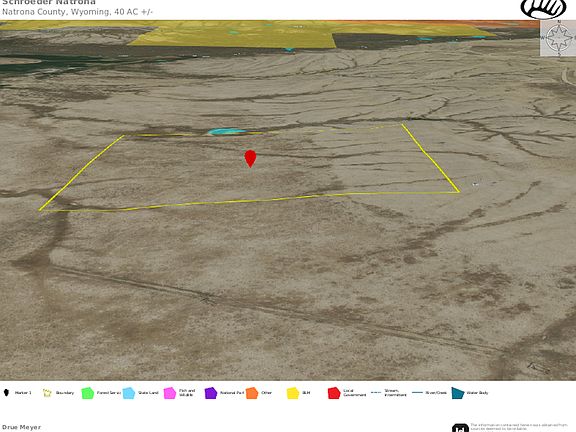Click the 'State Land' legend label
The height and width of the screenshot is (432, 576).
(x=148, y=393)
